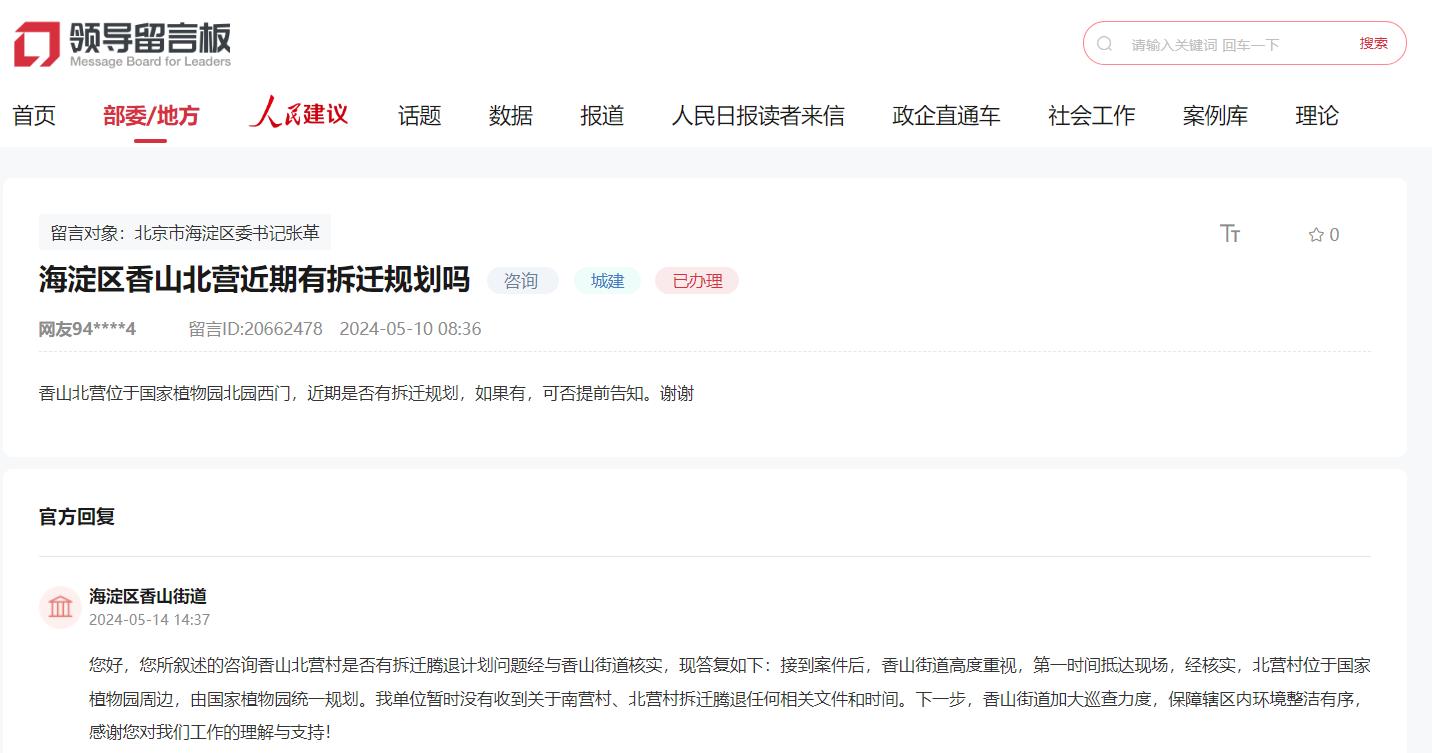Open the 话题 topics menu item

419,116
